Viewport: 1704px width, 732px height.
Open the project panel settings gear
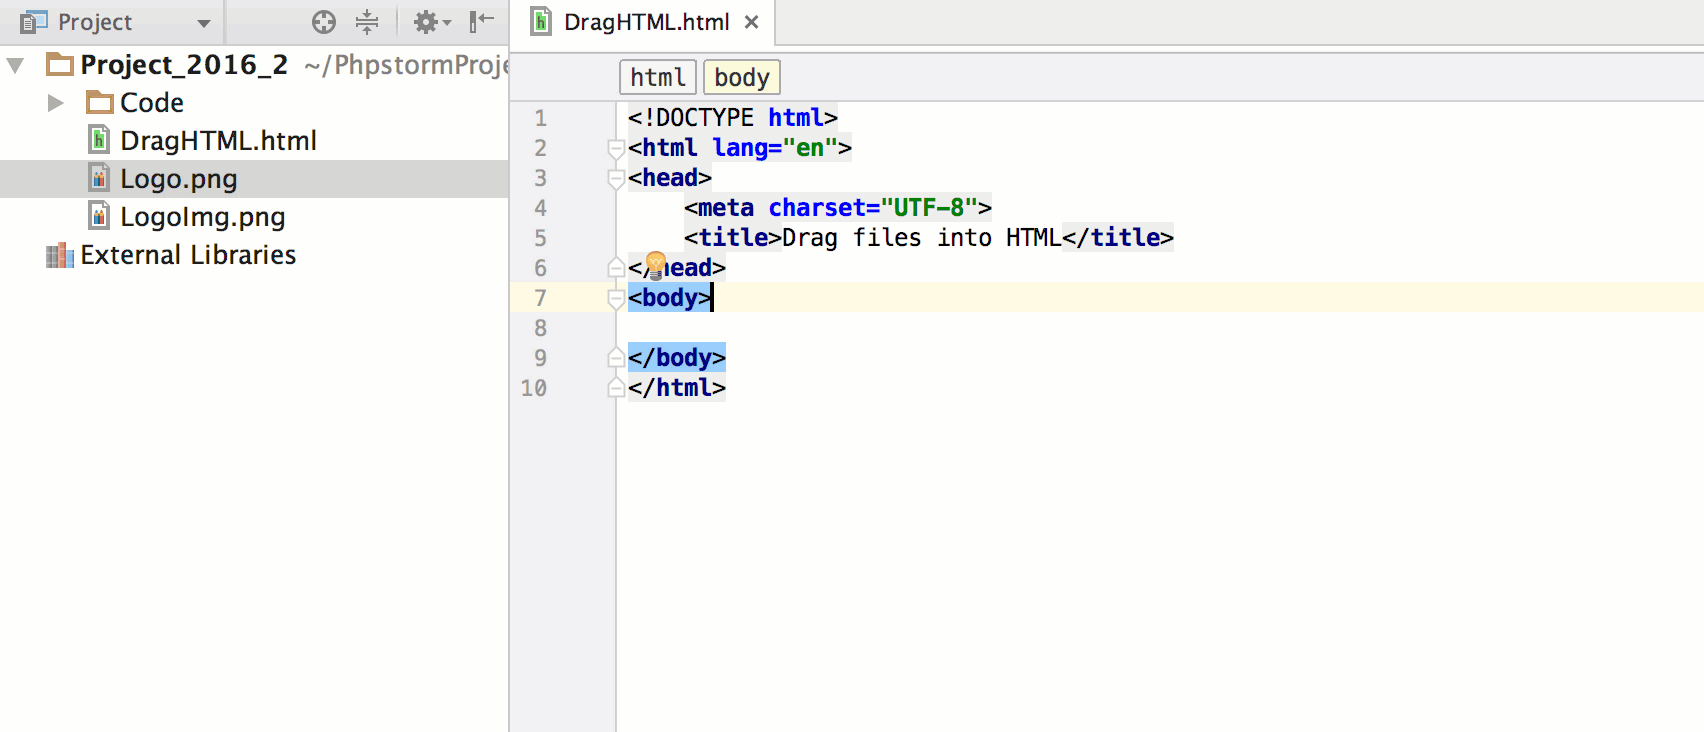(432, 22)
